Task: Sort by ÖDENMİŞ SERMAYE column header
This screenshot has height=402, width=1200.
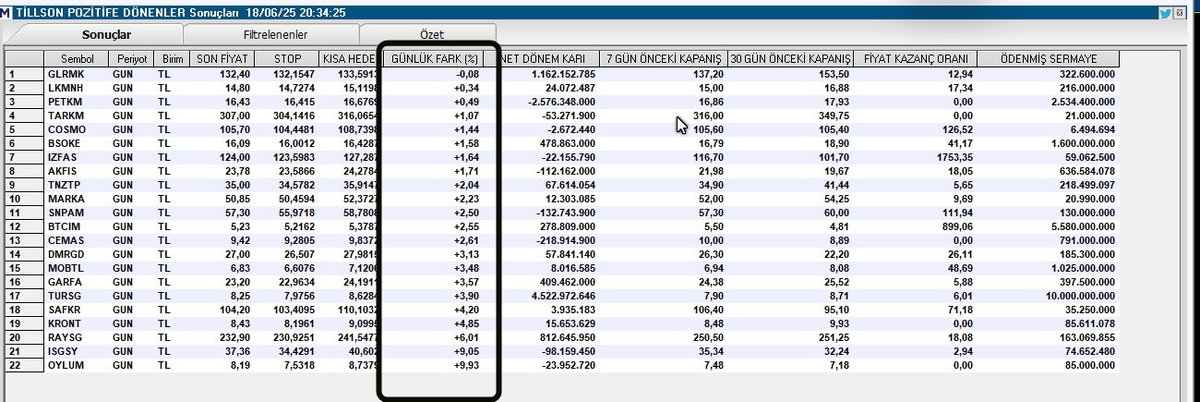Action: tap(1048, 59)
